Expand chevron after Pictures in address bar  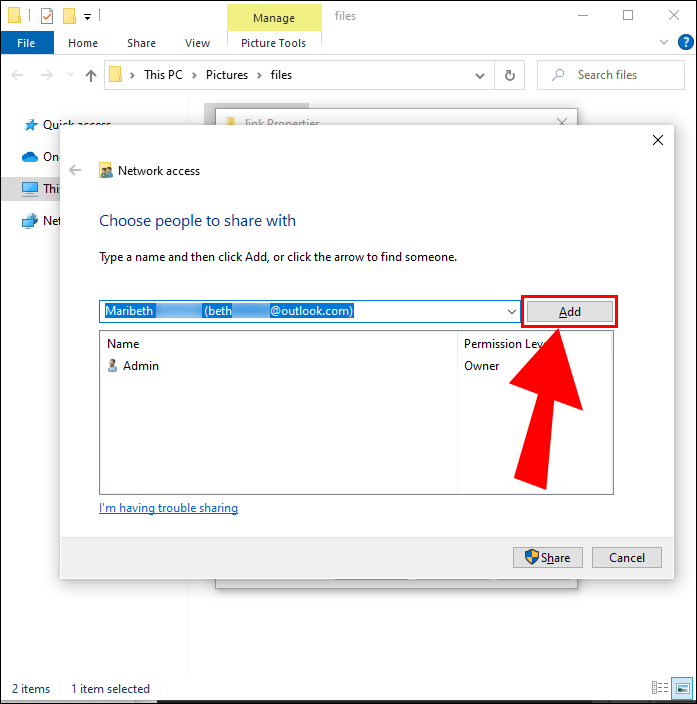pos(259,75)
